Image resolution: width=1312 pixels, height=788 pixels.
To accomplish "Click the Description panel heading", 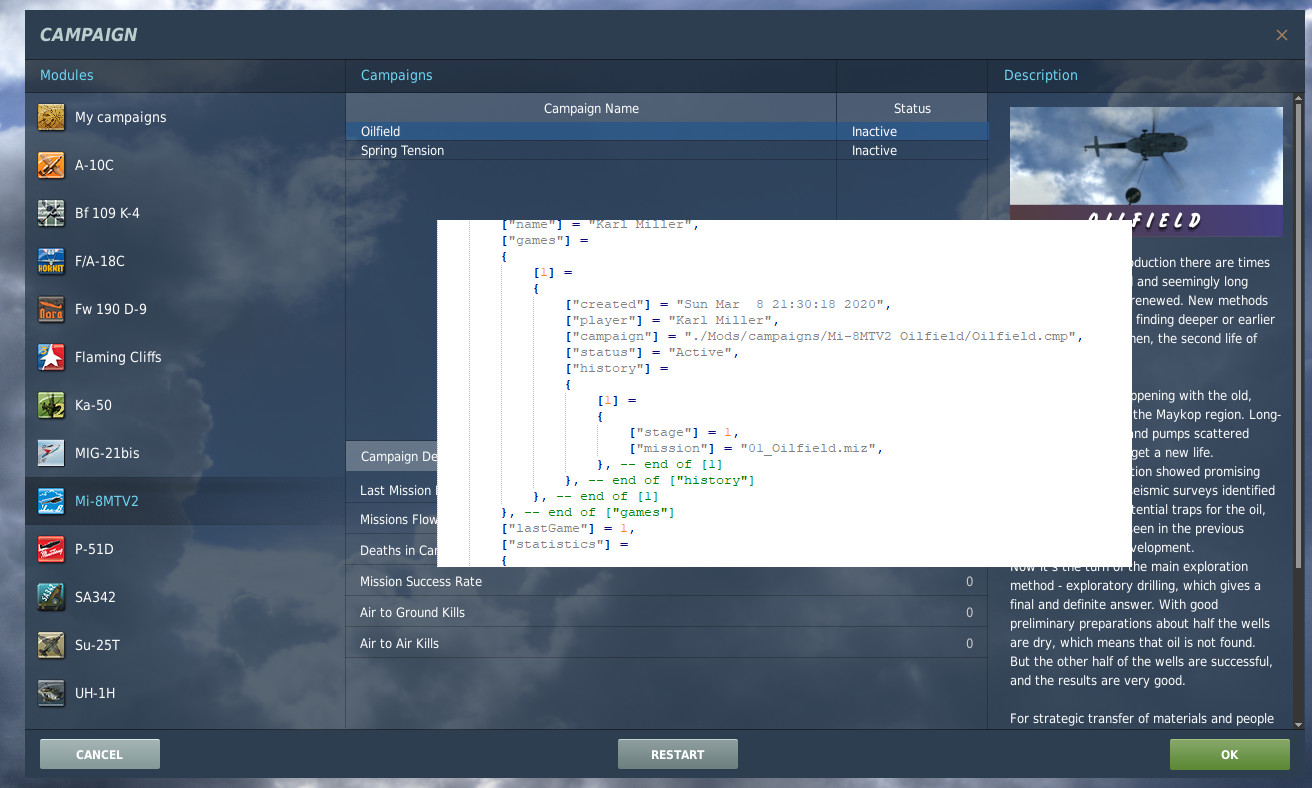I will (1041, 75).
